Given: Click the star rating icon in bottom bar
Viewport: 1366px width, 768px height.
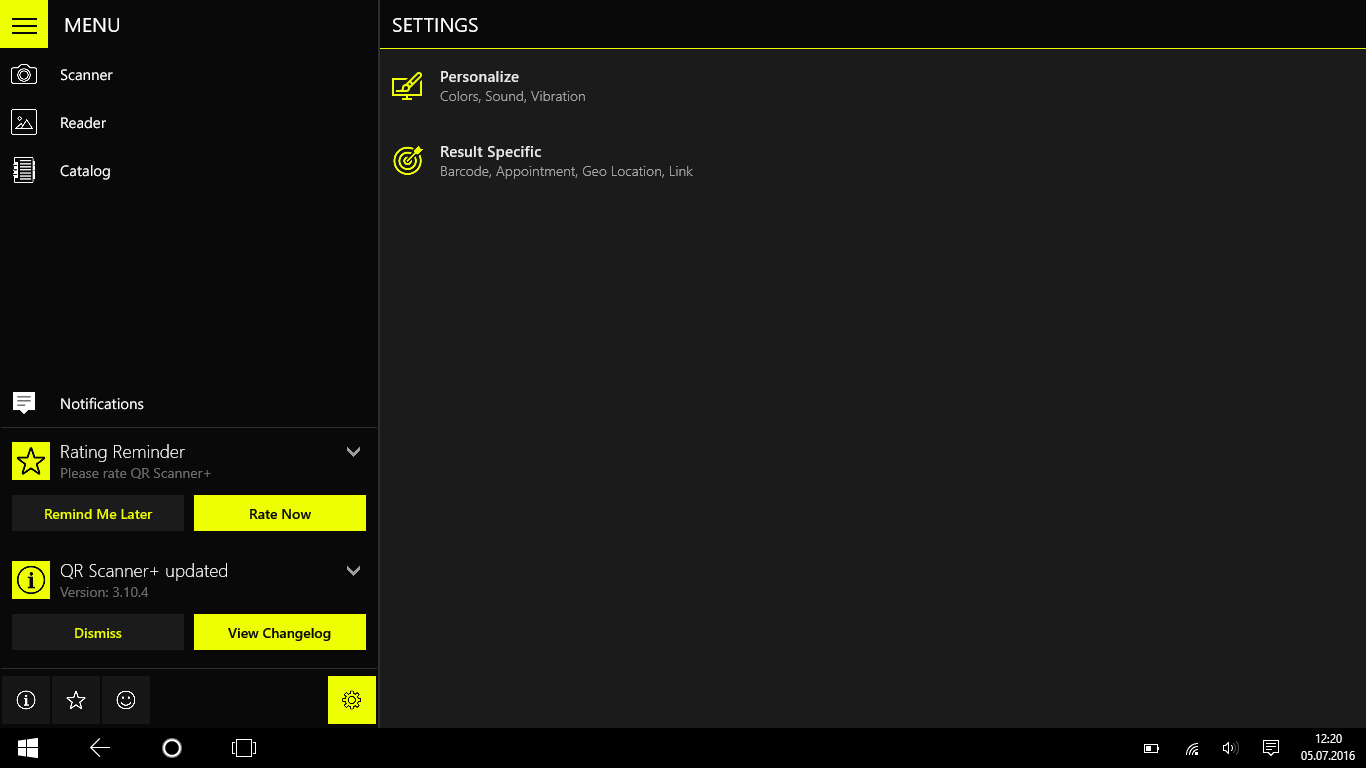Looking at the screenshot, I should point(75,700).
